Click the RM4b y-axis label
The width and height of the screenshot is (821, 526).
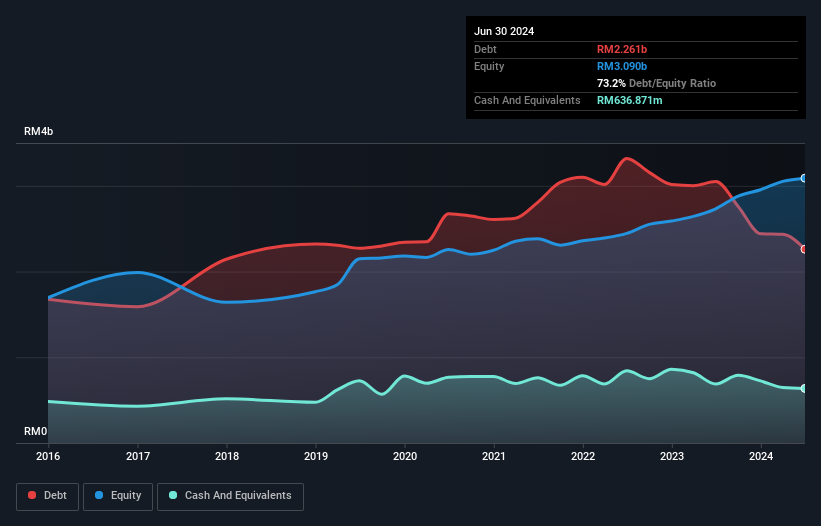tap(39, 132)
